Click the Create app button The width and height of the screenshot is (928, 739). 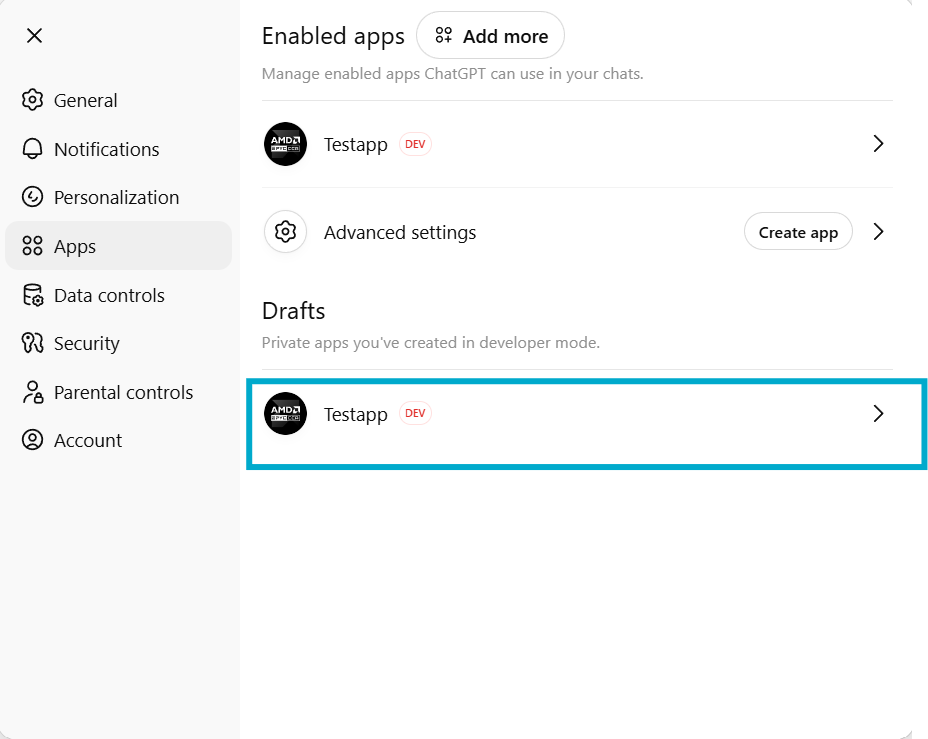coord(798,232)
